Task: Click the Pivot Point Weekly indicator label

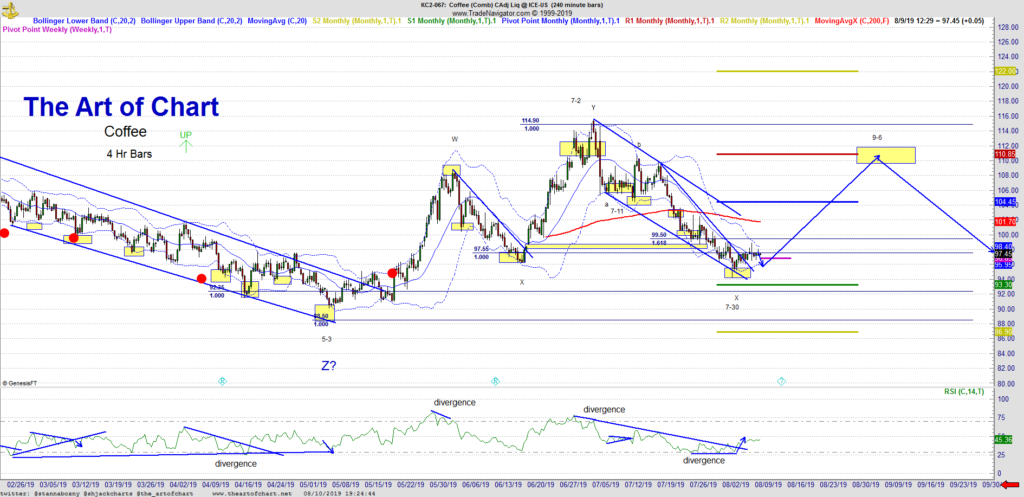Action: click(x=58, y=31)
